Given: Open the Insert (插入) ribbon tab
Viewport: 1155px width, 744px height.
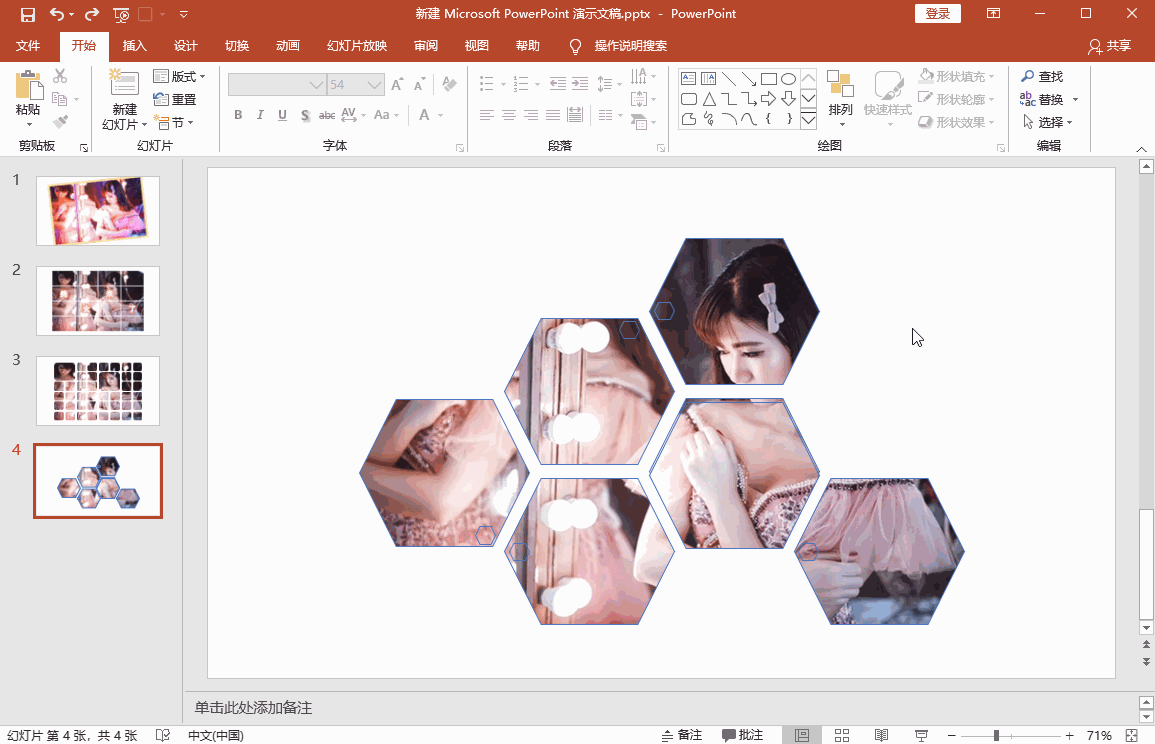Looking at the screenshot, I should click(134, 46).
